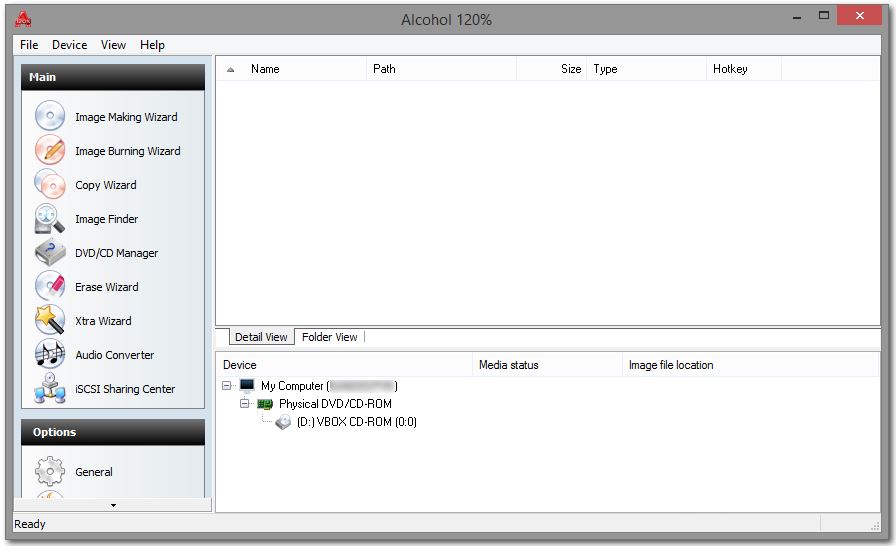Image resolution: width=896 pixels, height=546 pixels.
Task: Sort by the Type column header
Action: (646, 69)
